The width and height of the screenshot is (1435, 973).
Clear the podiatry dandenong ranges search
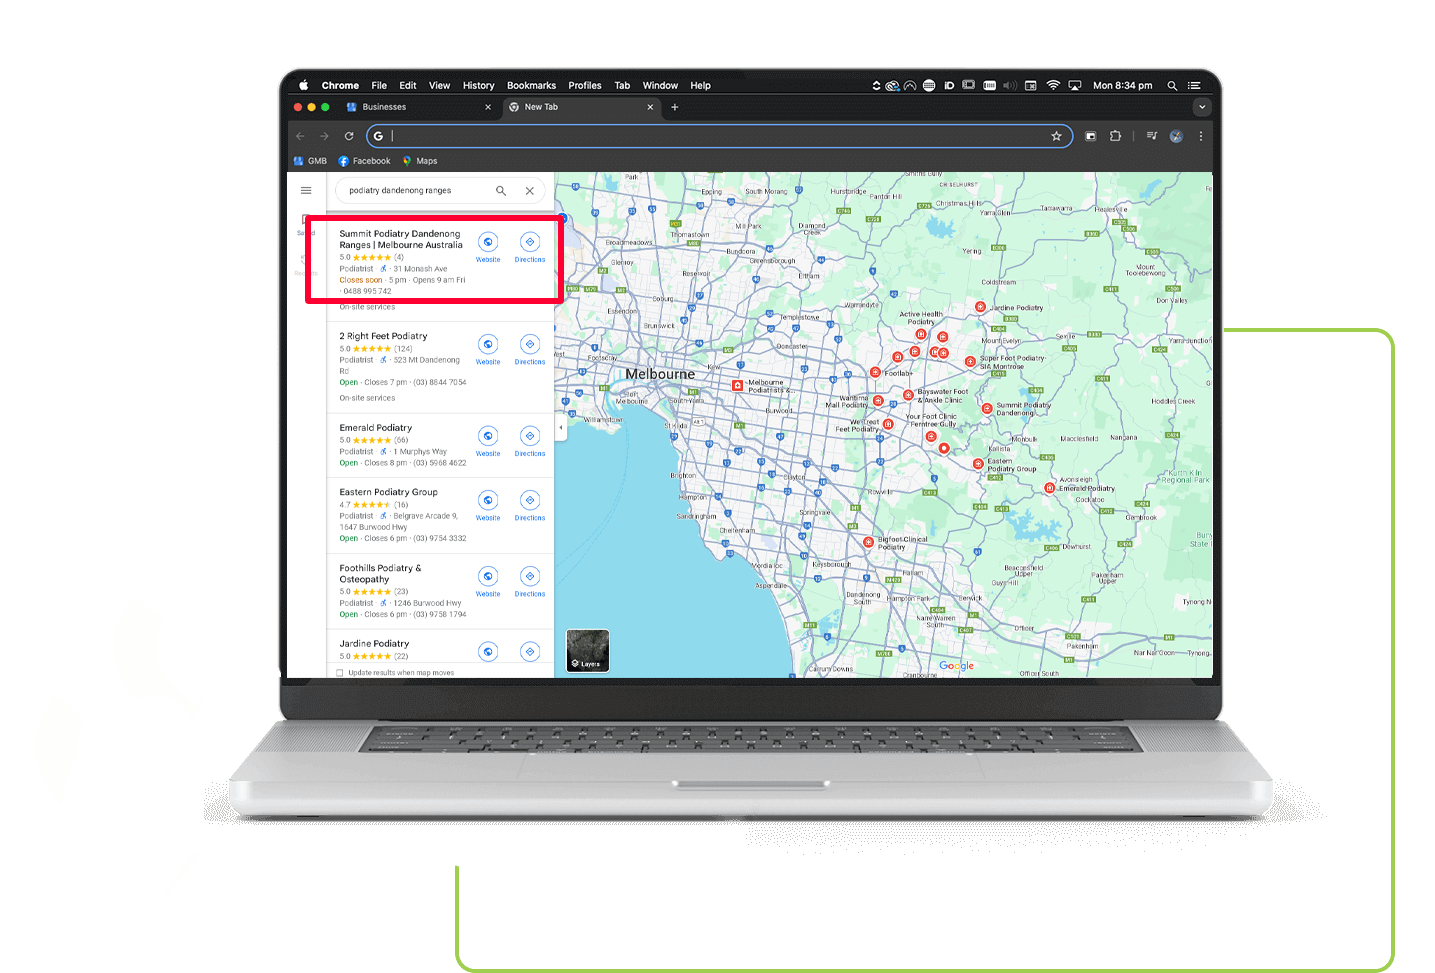[x=530, y=190]
